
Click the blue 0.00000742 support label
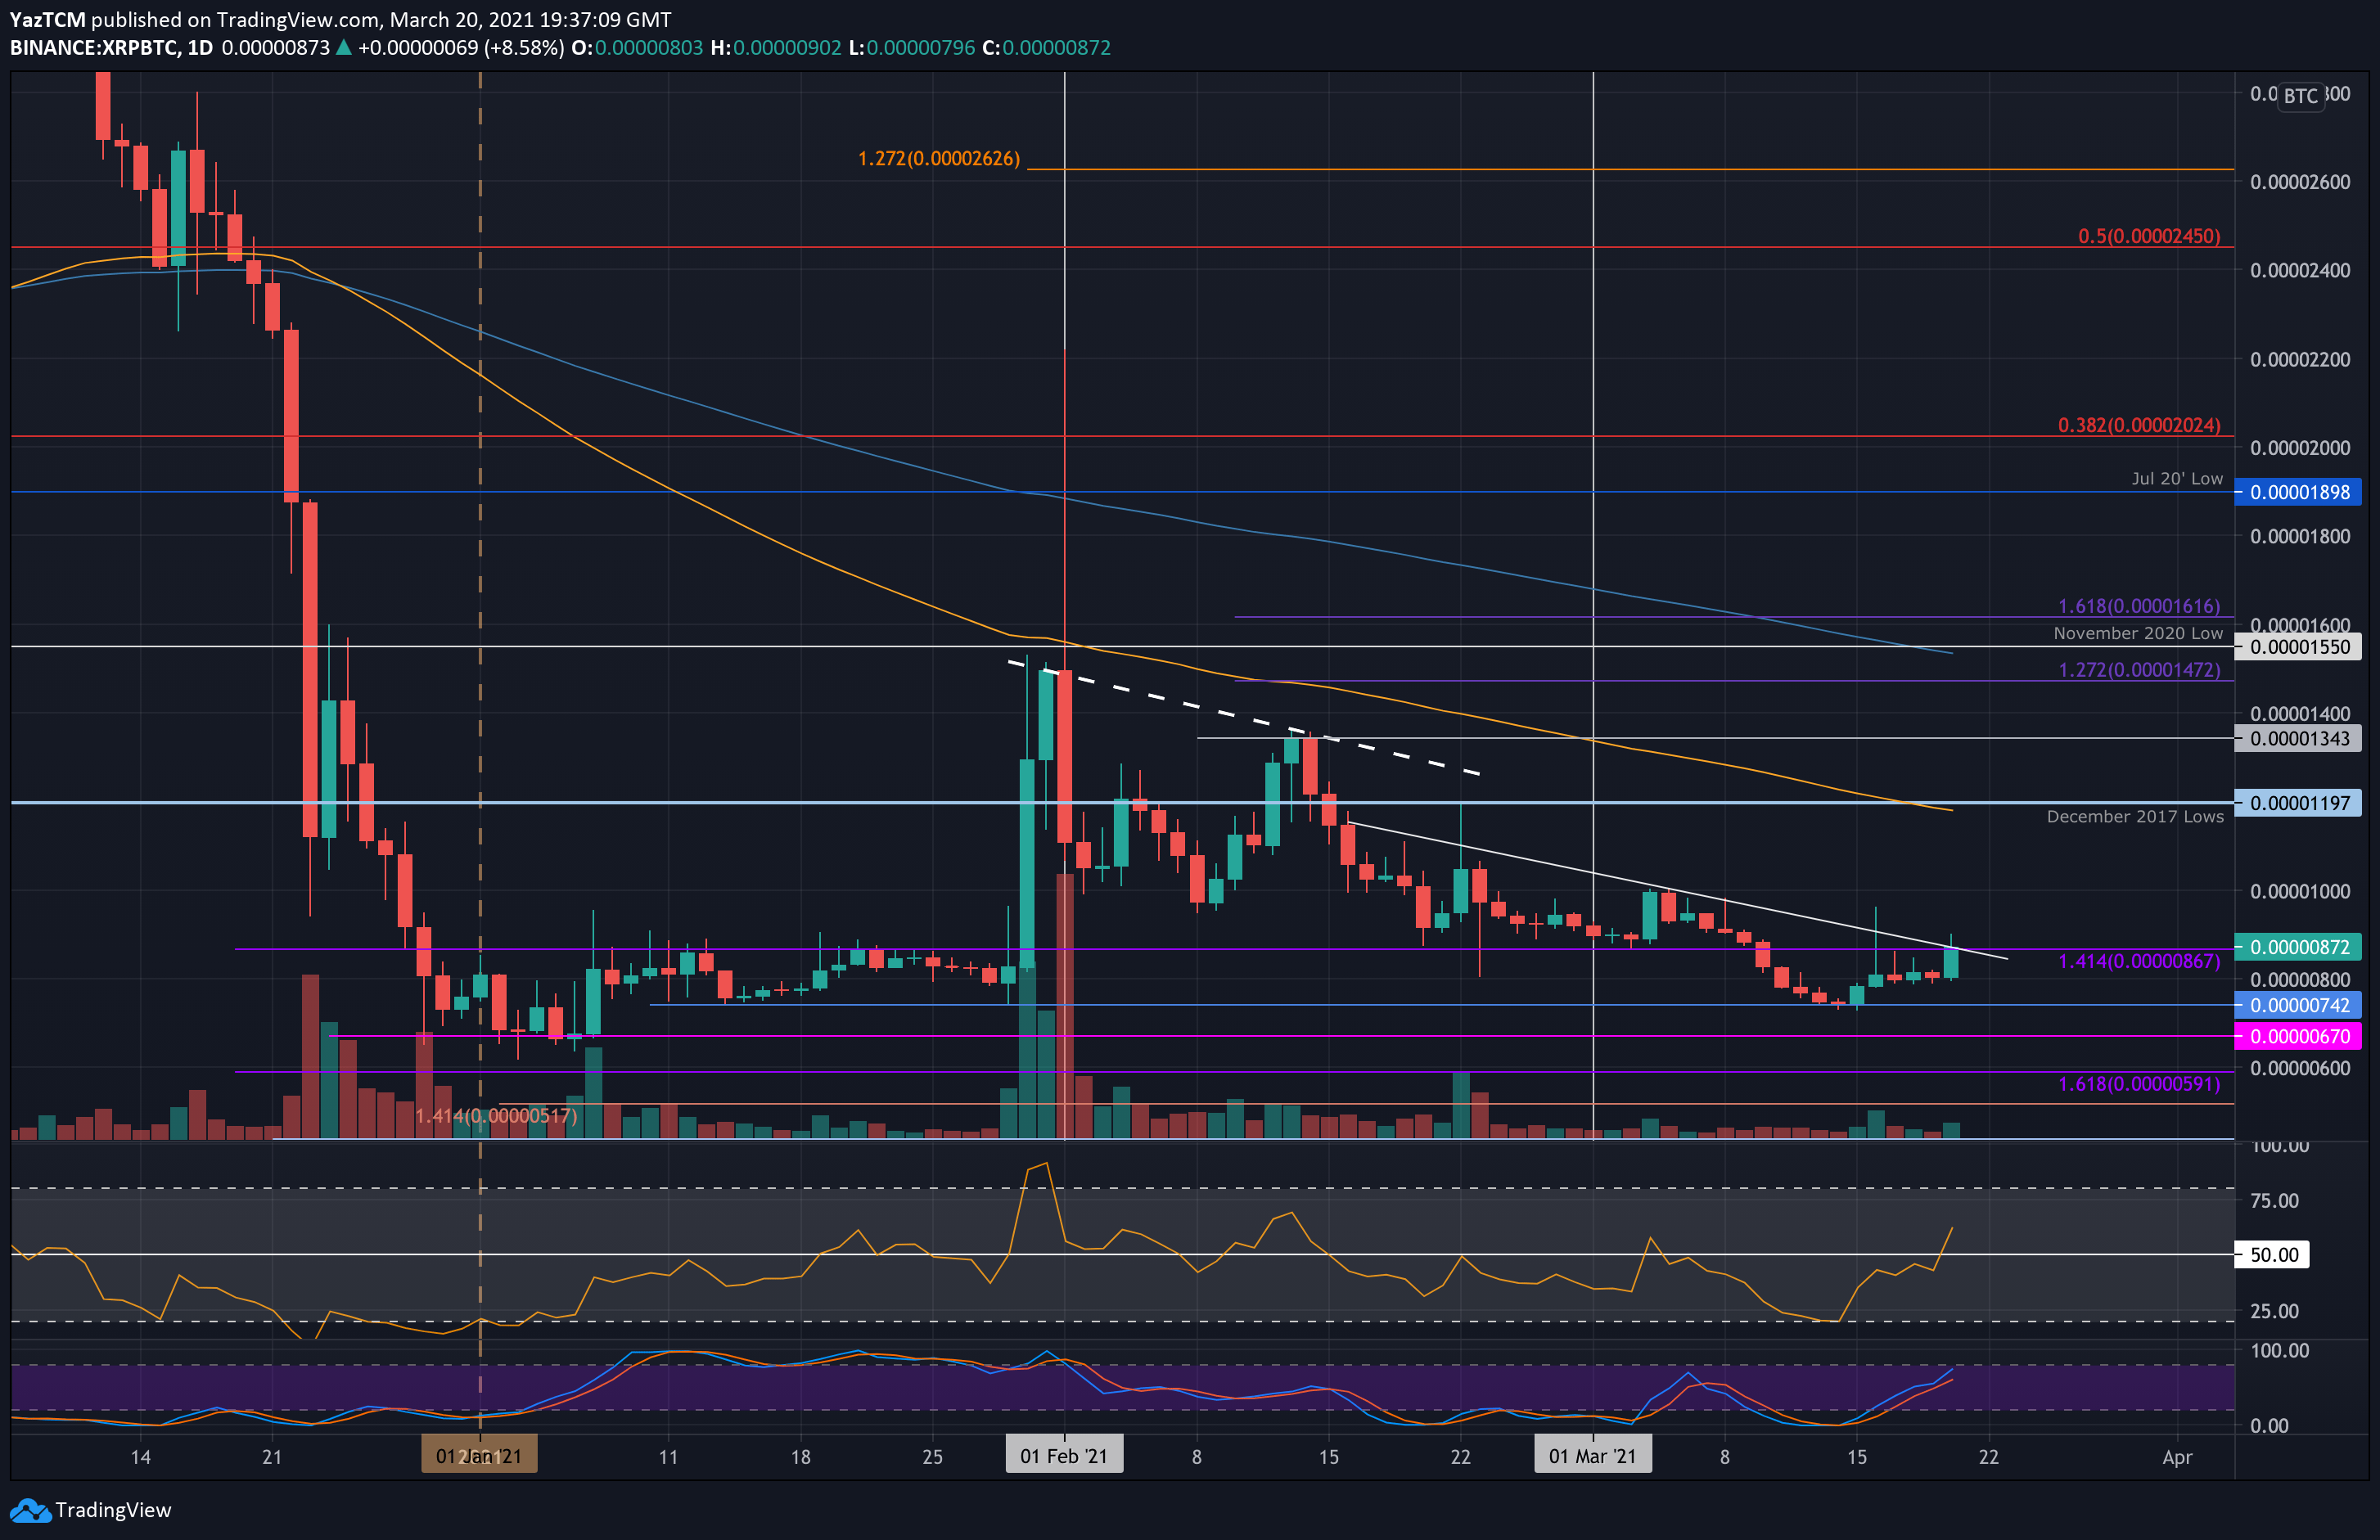(2299, 1005)
